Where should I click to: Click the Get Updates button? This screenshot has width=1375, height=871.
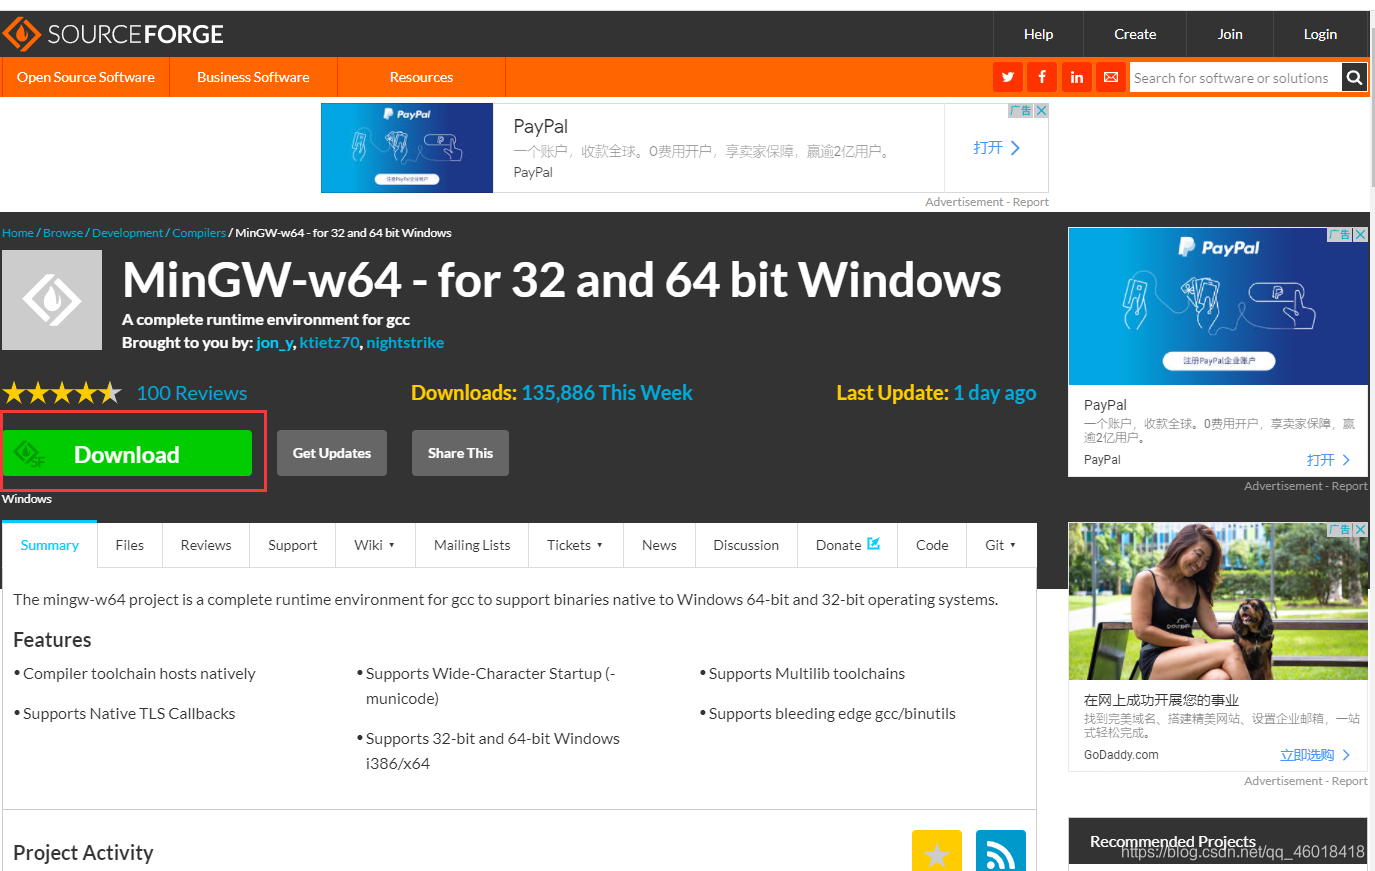click(332, 453)
